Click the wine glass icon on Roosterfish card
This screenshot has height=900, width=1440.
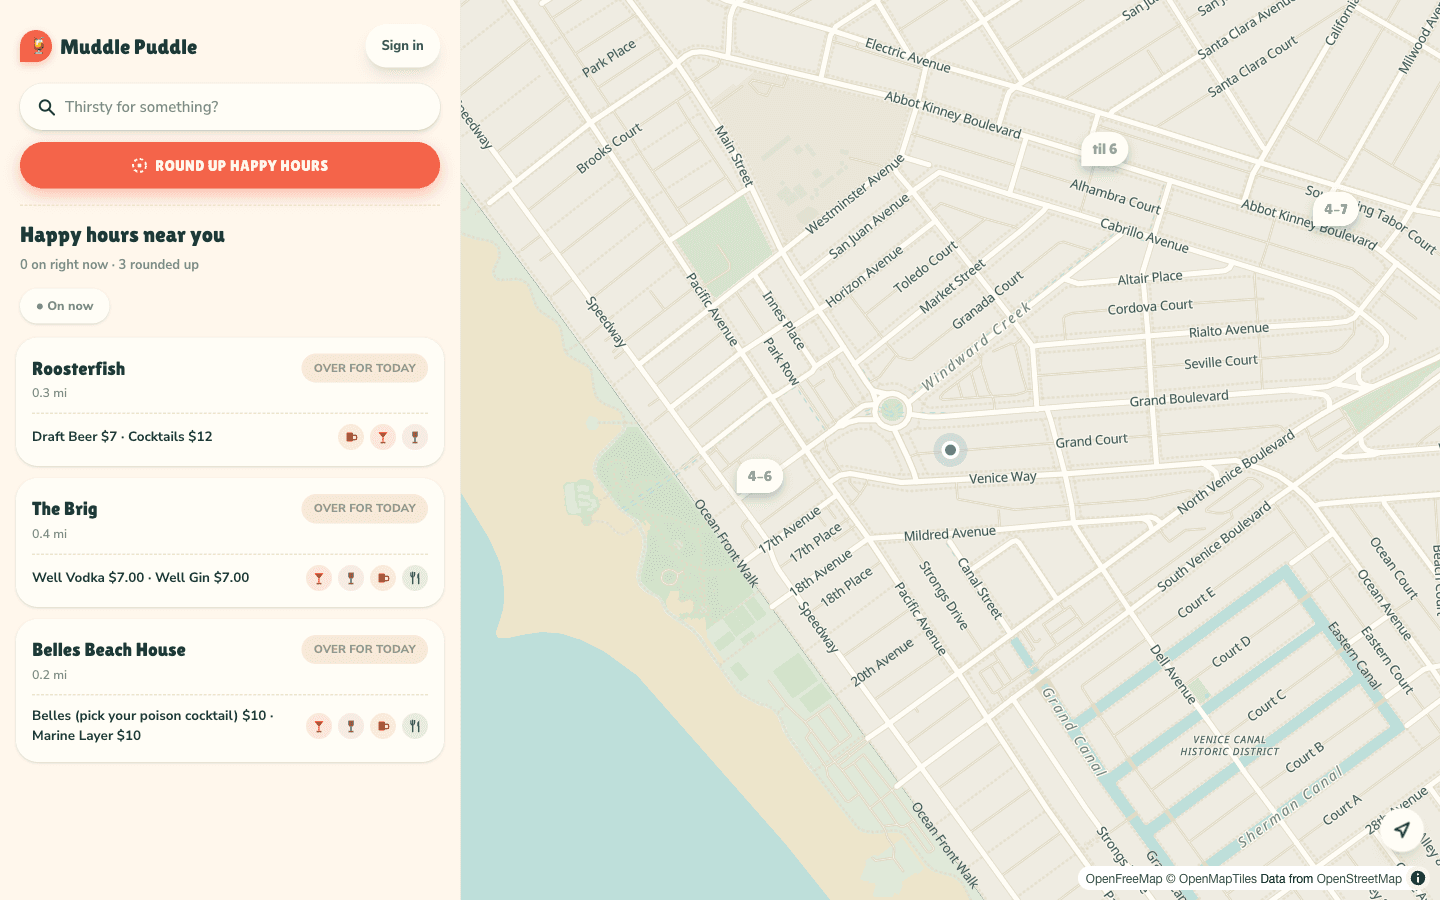(415, 437)
